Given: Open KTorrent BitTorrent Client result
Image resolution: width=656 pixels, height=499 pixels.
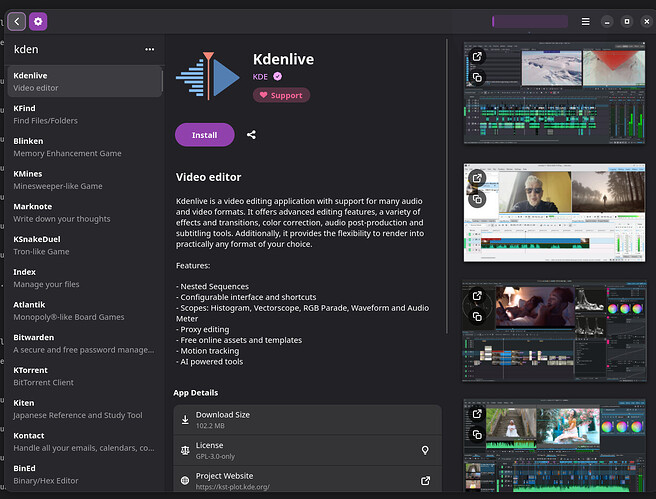Looking at the screenshot, I should click(x=85, y=376).
